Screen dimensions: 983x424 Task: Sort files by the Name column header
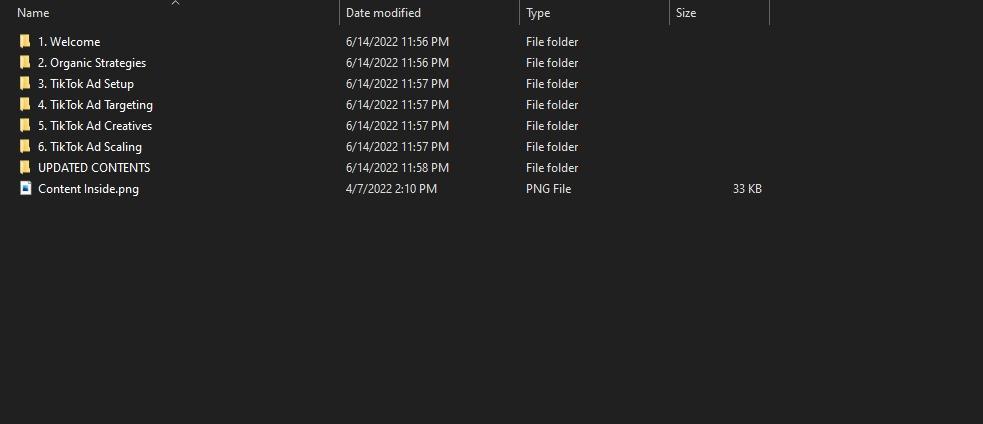(33, 13)
